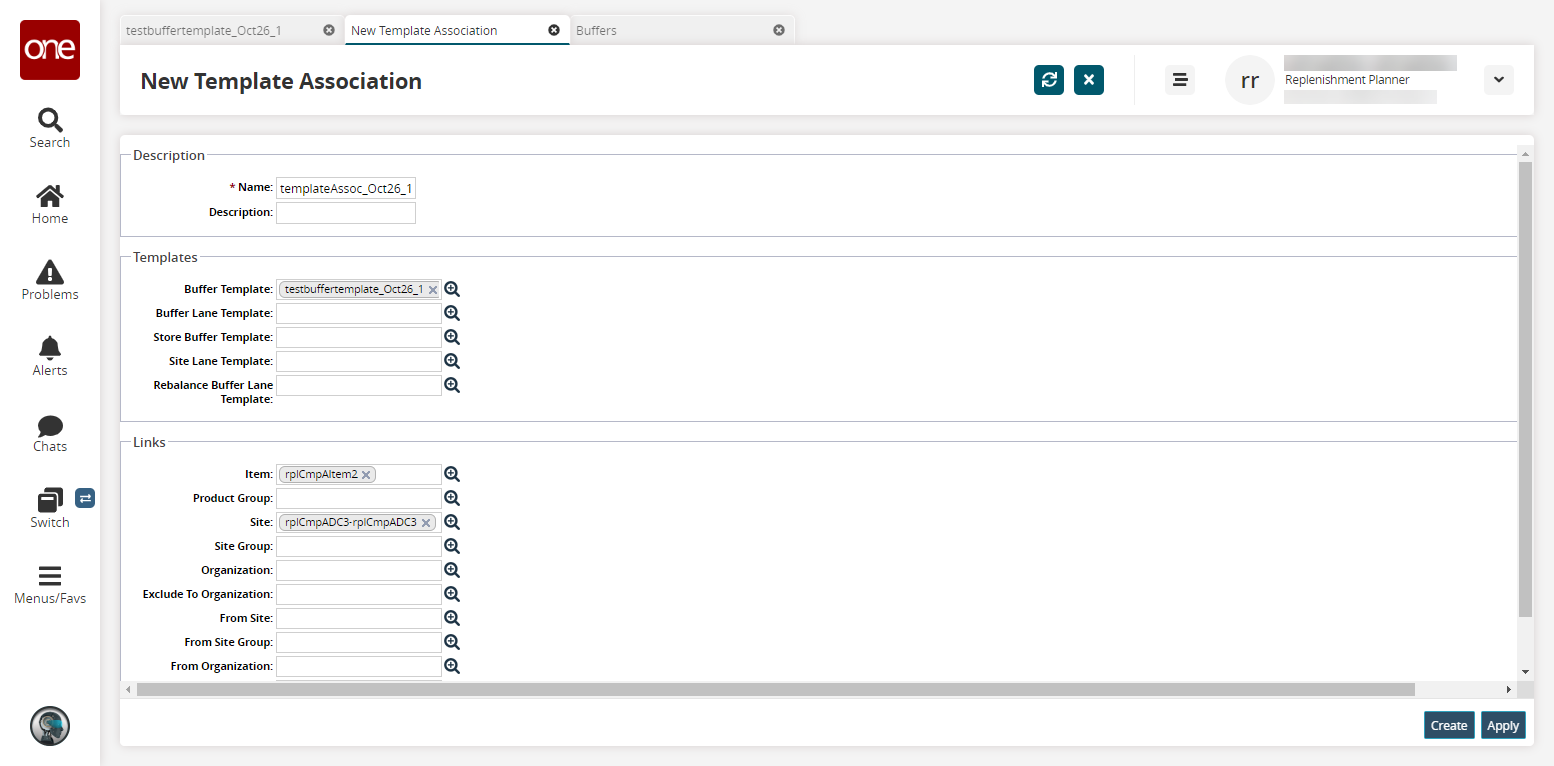Screen dimensions: 1554x766
Task: Open the Problems warning icon
Action: [x=50, y=272]
